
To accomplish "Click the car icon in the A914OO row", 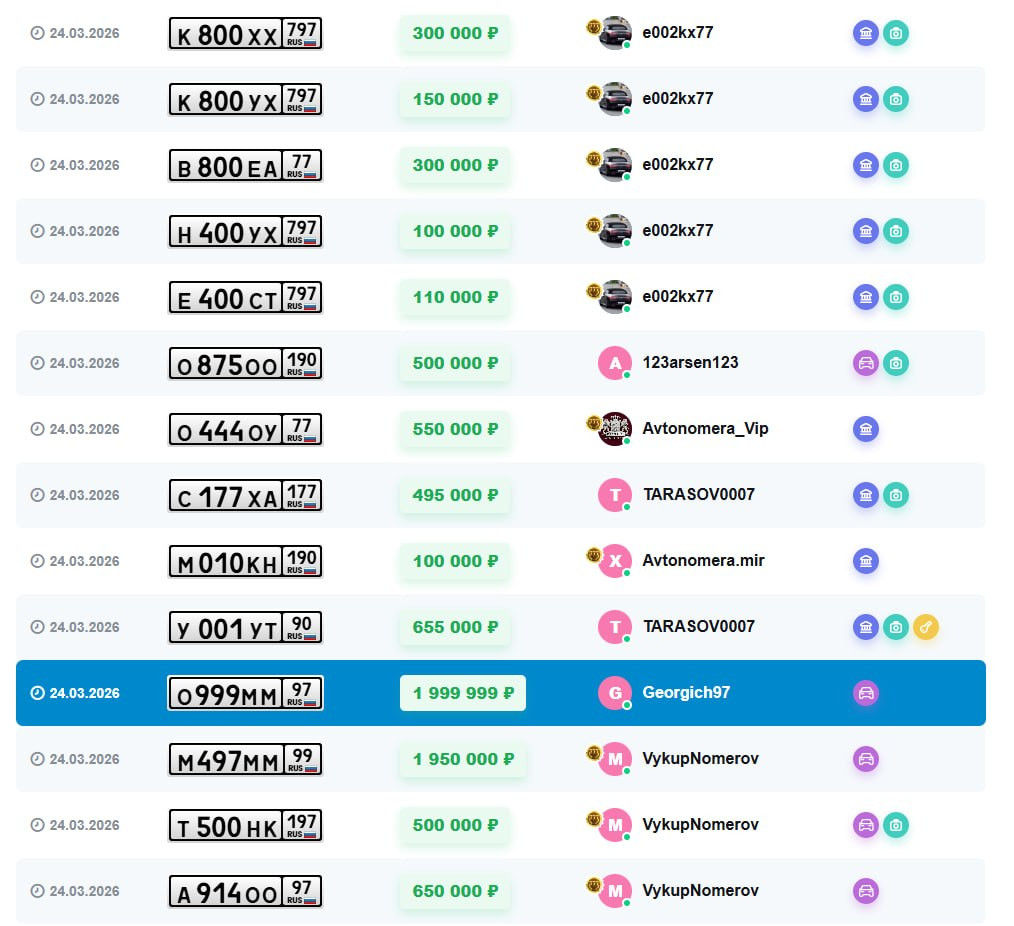I will click(x=866, y=891).
